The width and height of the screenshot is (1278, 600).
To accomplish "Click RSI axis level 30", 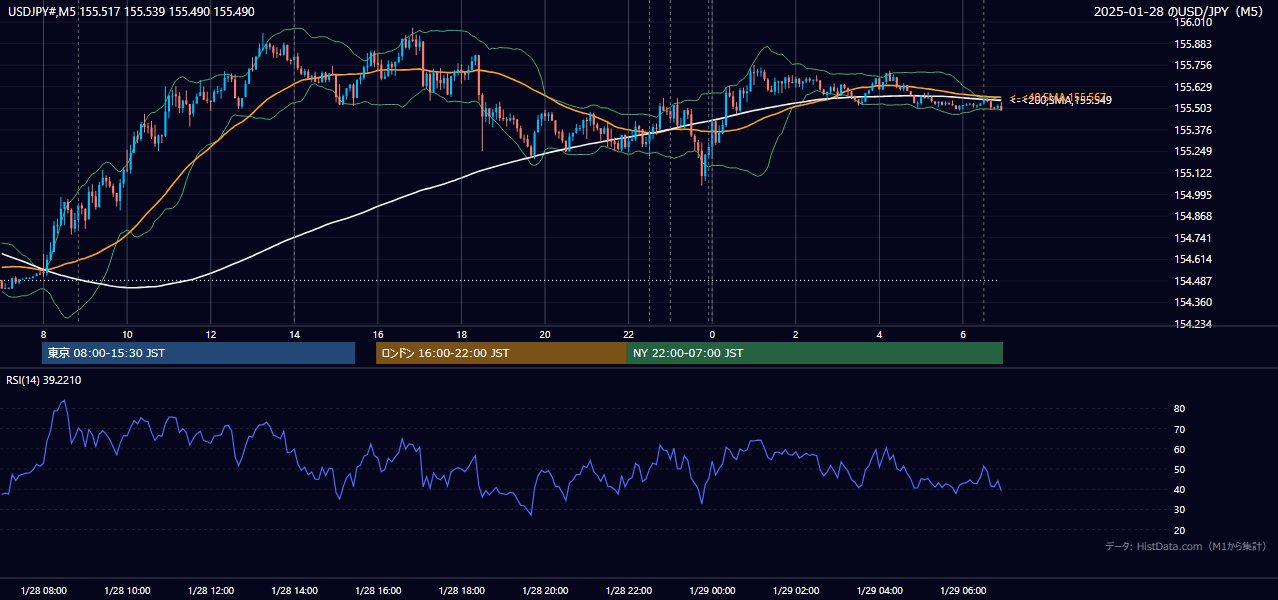I will [1180, 510].
